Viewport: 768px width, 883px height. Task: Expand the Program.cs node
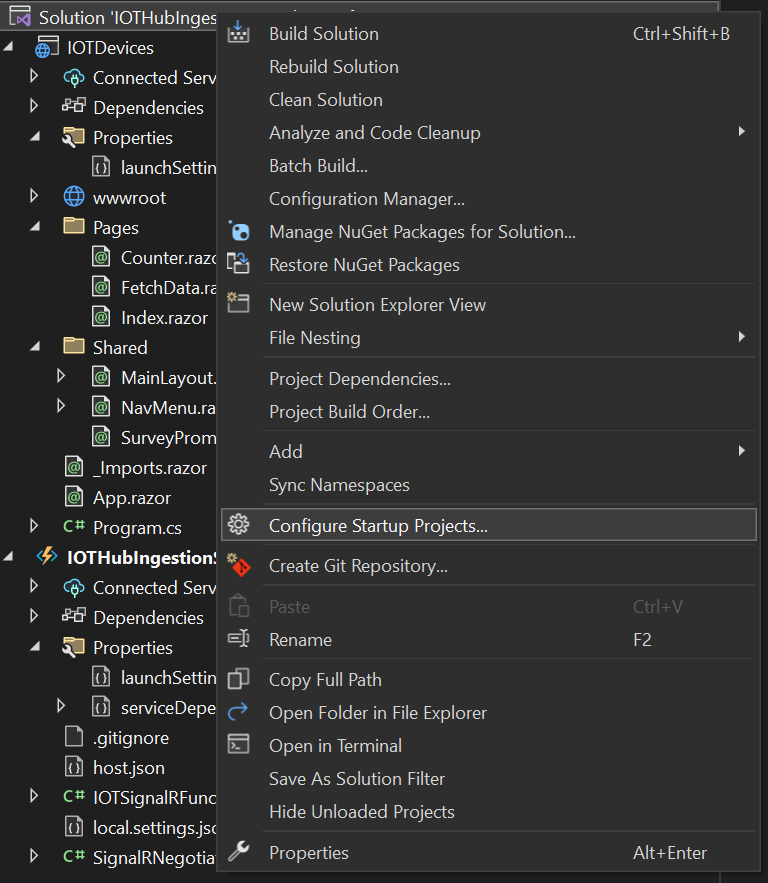click(34, 526)
